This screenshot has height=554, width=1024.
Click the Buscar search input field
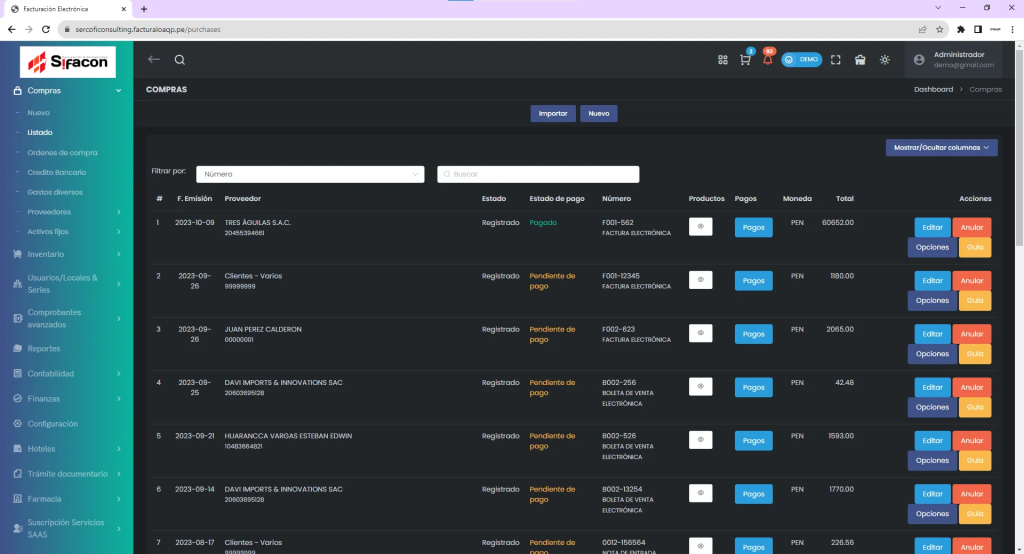point(540,174)
